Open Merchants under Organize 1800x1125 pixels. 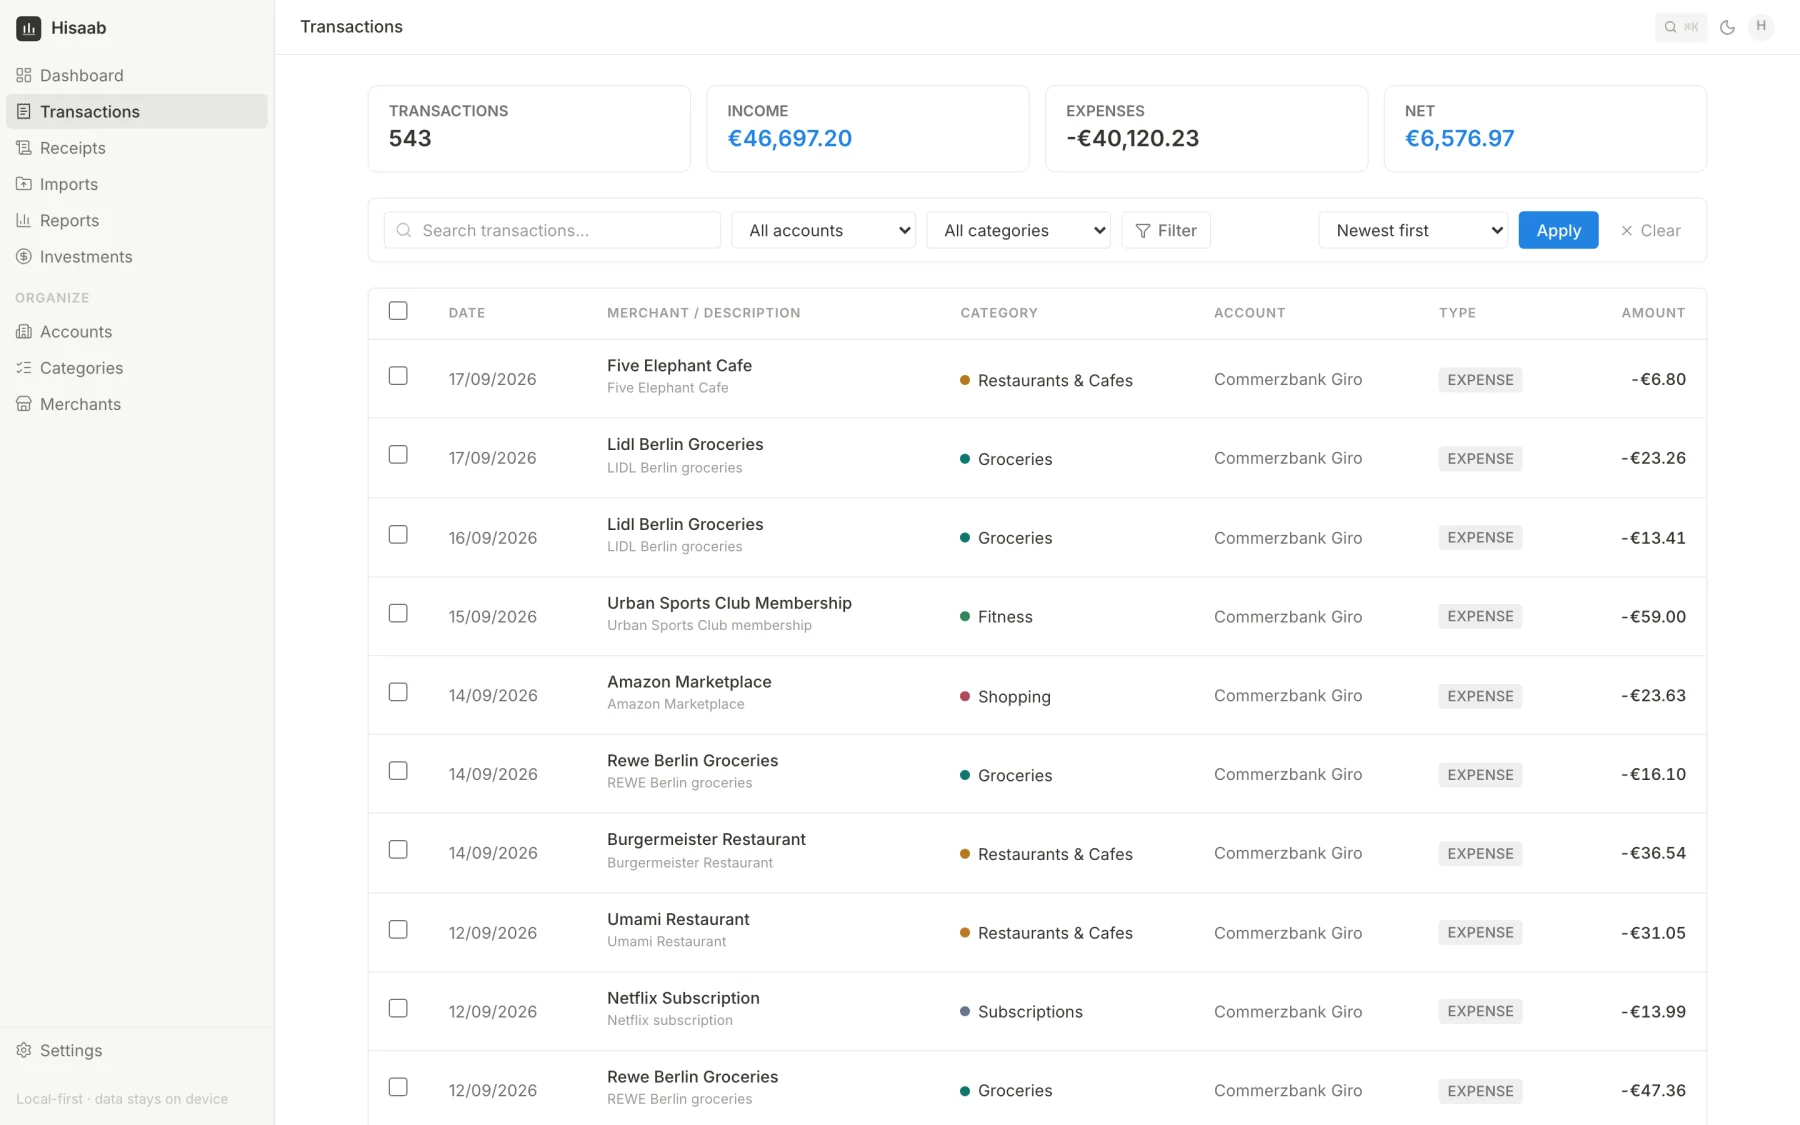coord(136,404)
